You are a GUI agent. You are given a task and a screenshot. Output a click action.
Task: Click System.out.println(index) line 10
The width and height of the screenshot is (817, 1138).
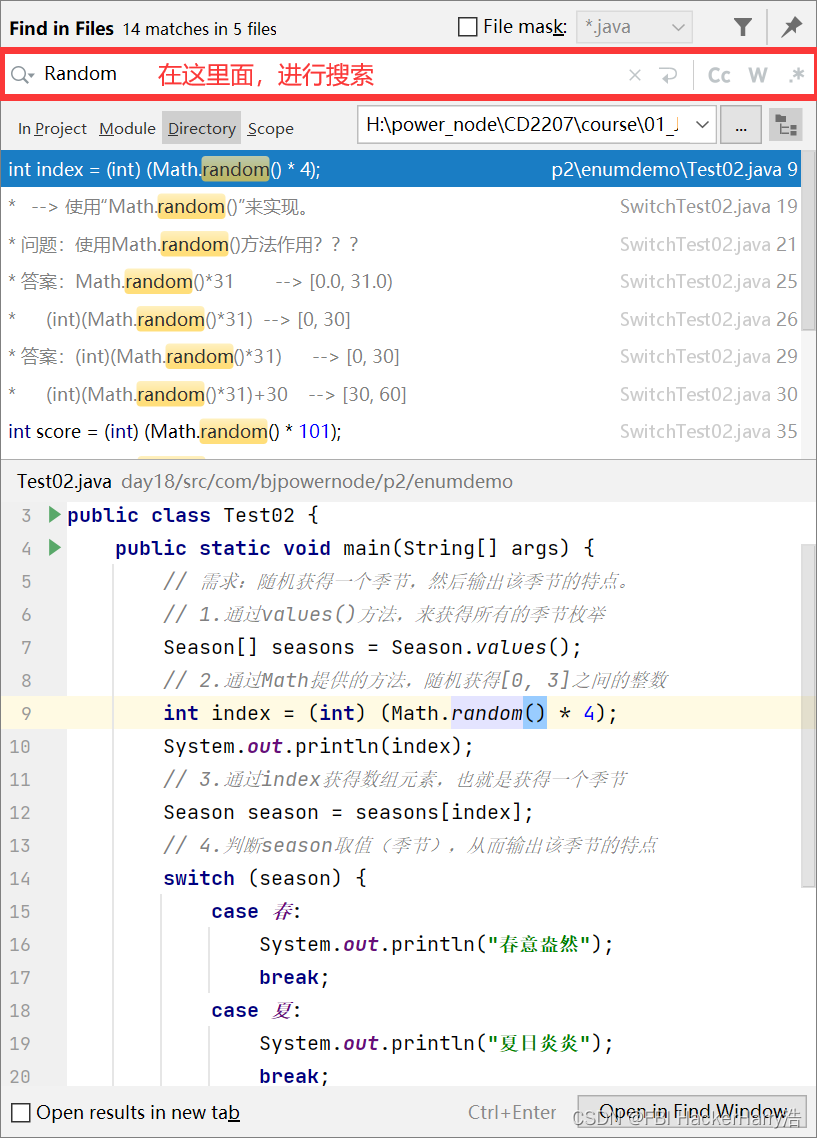pos(318,746)
